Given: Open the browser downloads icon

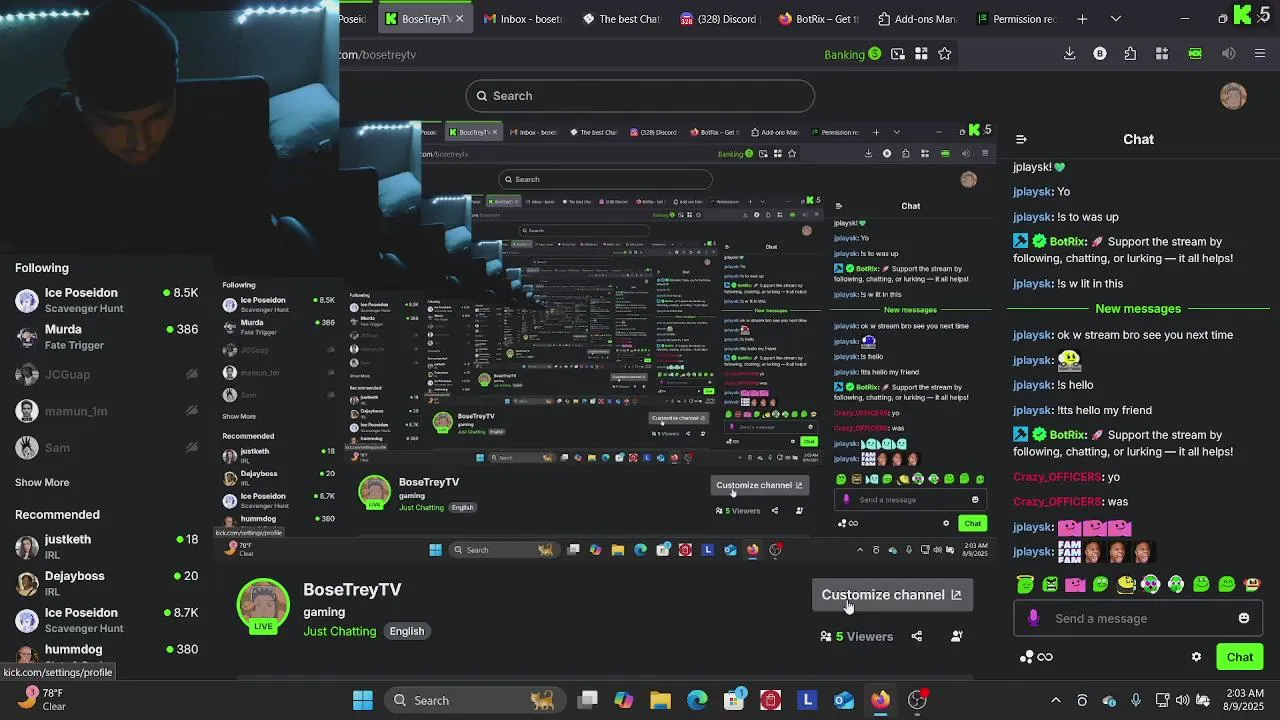Looking at the screenshot, I should coord(1069,54).
